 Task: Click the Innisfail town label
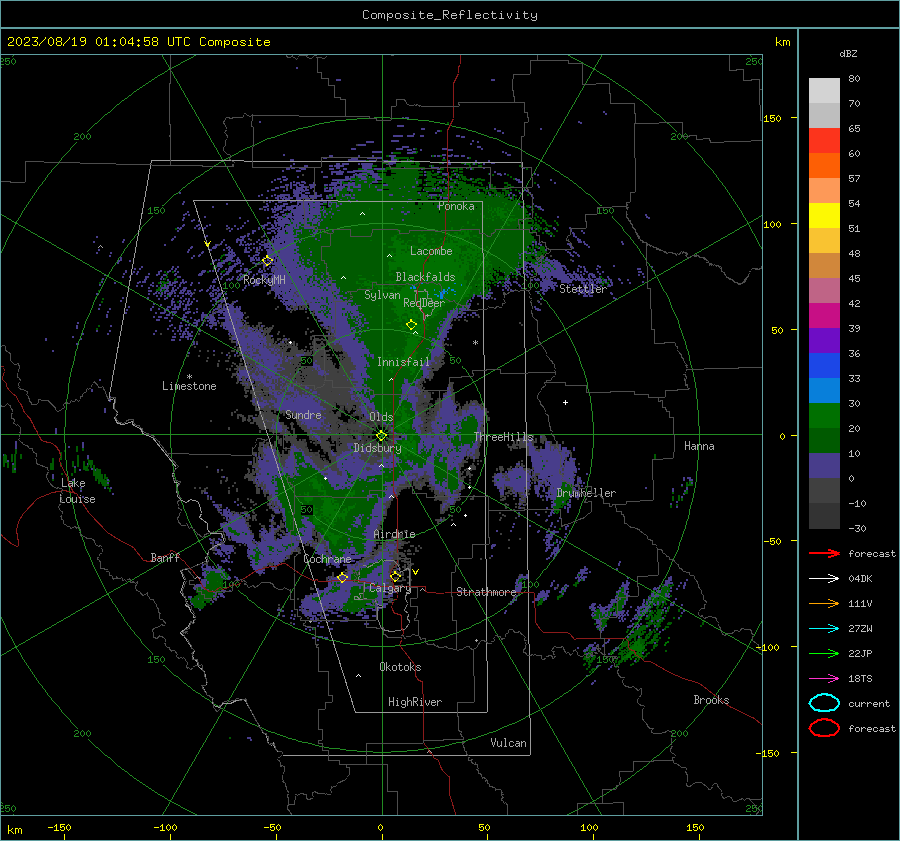click(x=403, y=362)
